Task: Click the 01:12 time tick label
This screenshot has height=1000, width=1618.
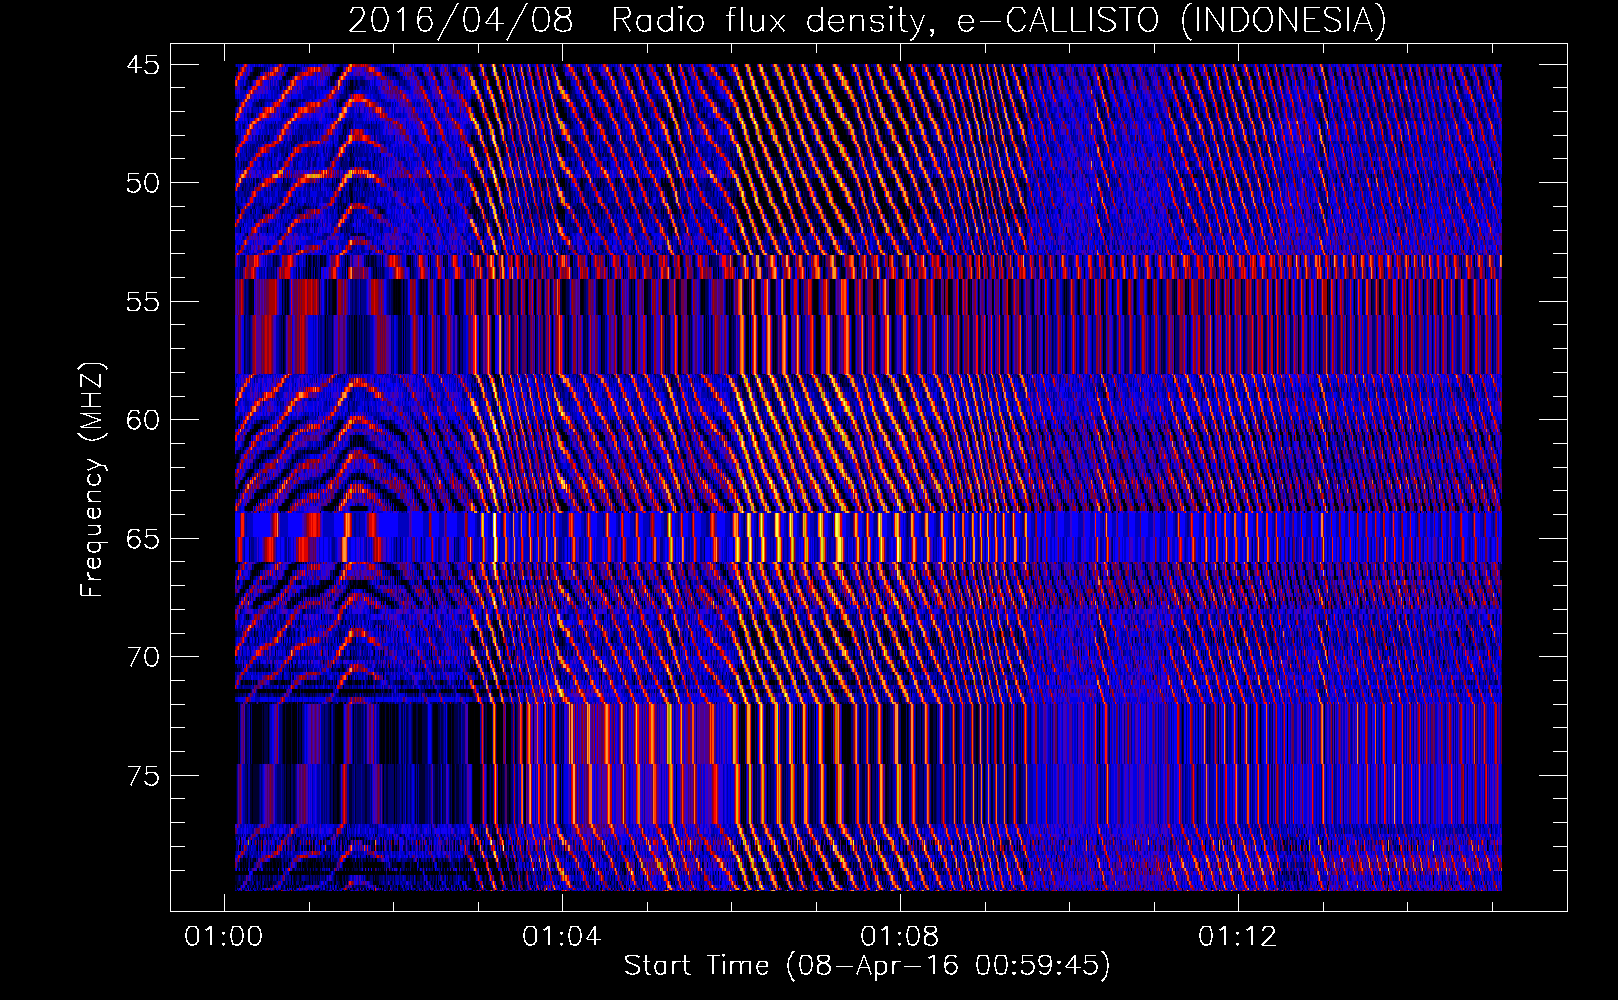Action: (x=1238, y=937)
